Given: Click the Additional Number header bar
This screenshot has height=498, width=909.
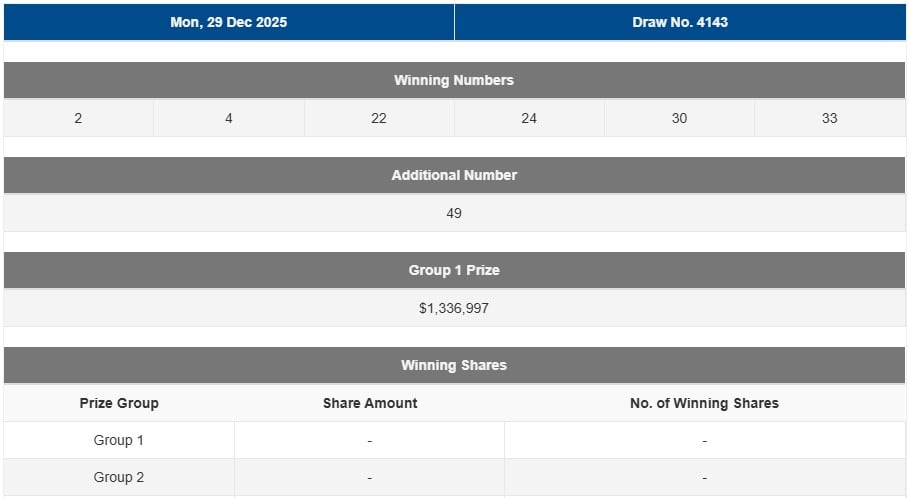Looking at the screenshot, I should (x=454, y=175).
